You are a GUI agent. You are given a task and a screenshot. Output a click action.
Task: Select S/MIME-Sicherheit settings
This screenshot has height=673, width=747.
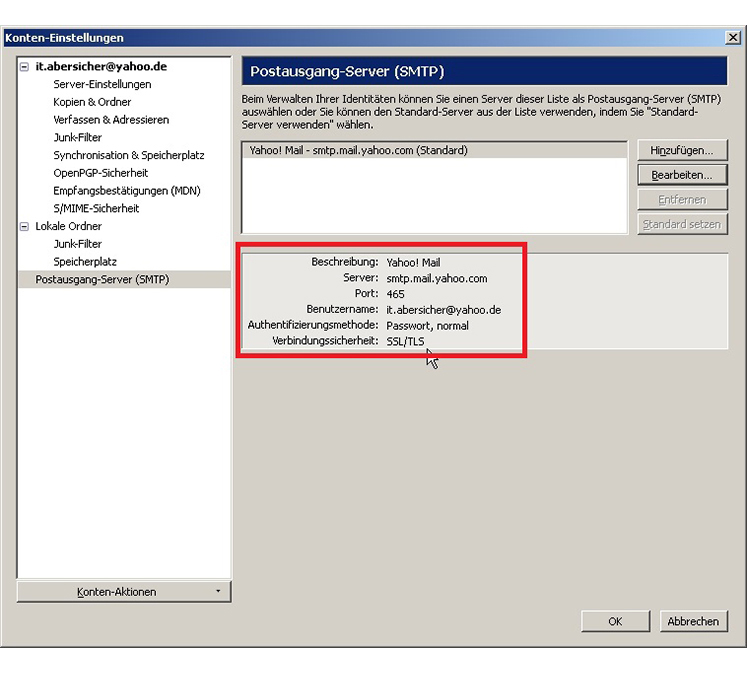pyautogui.click(x=96, y=209)
